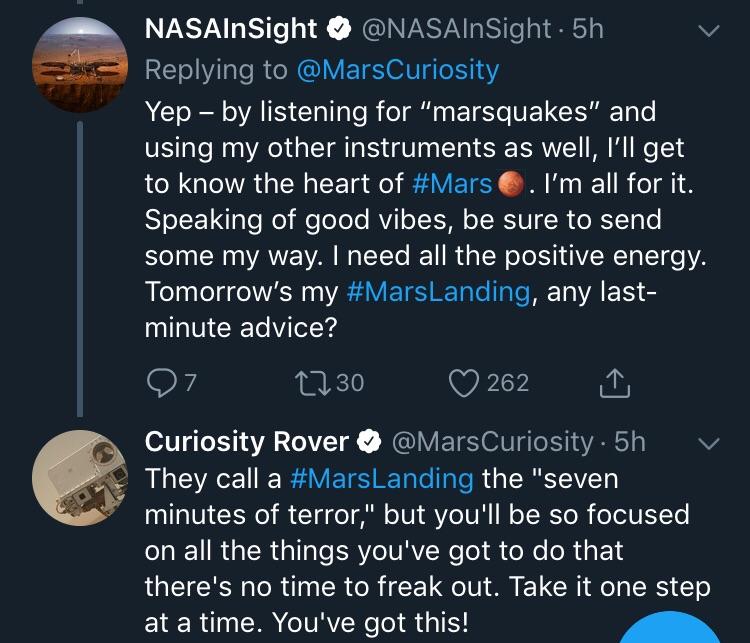This screenshot has height=643, width=750.
Task: View NASAInSight profile picture
Action: coord(80,65)
